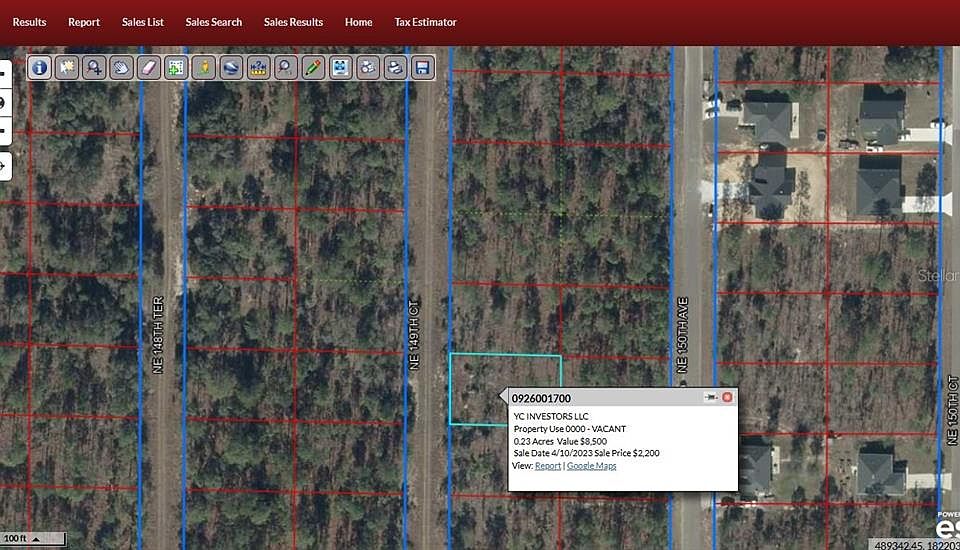Screen dimensions: 960x550
Task: Click the NE 149TH CT street label
Action: pos(414,334)
